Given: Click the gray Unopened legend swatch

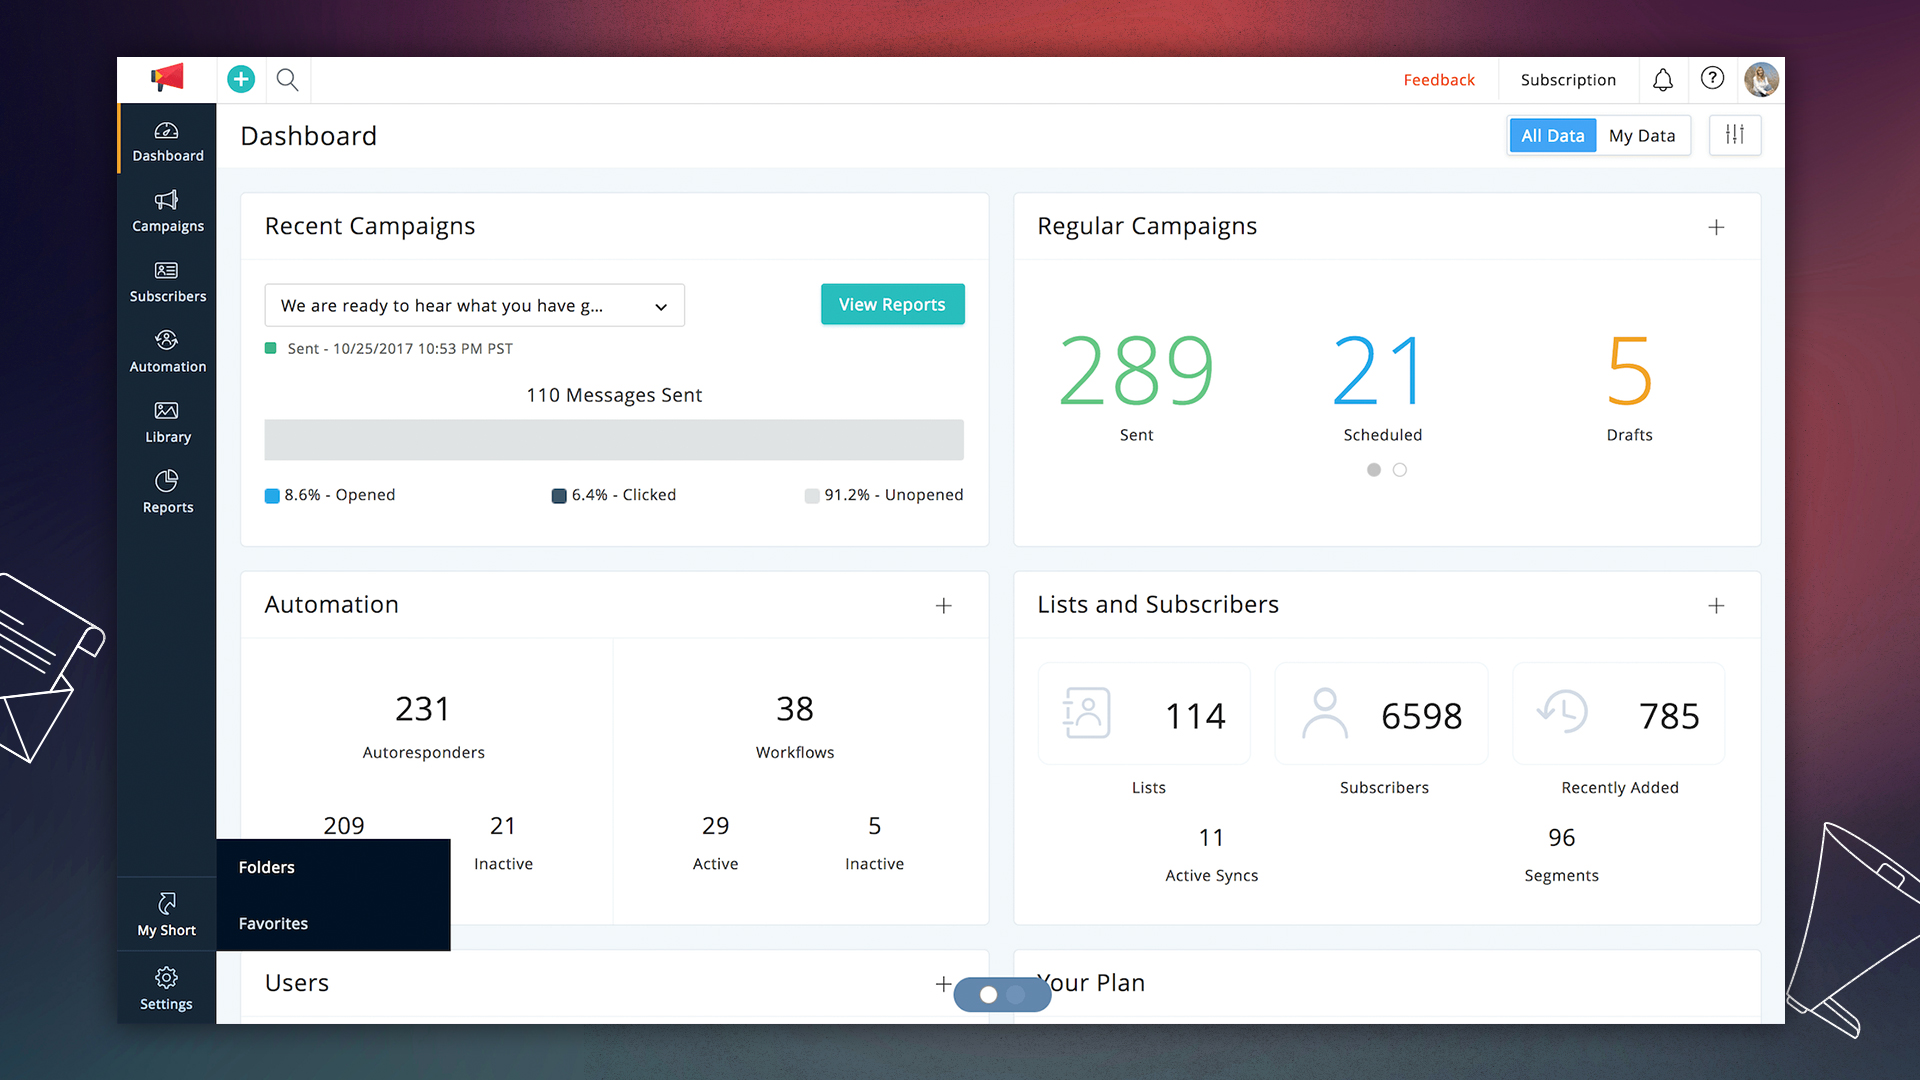Looking at the screenshot, I should 812,496.
